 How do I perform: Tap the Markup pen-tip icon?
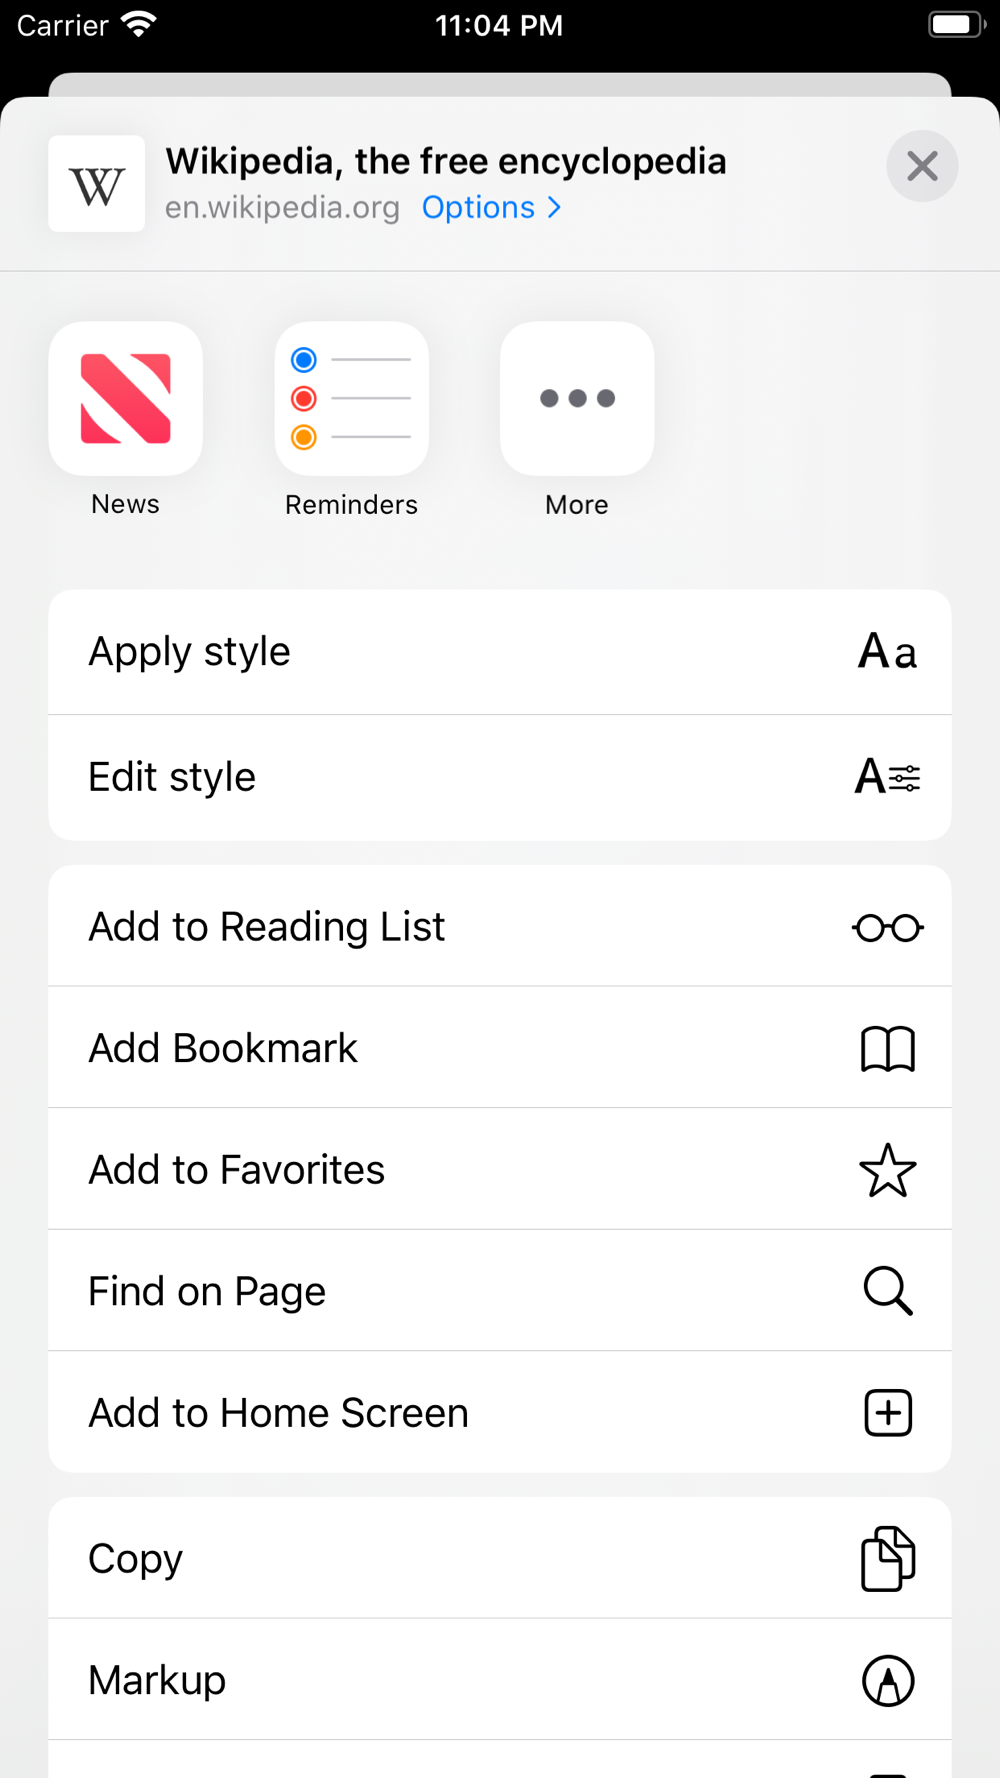click(888, 1680)
